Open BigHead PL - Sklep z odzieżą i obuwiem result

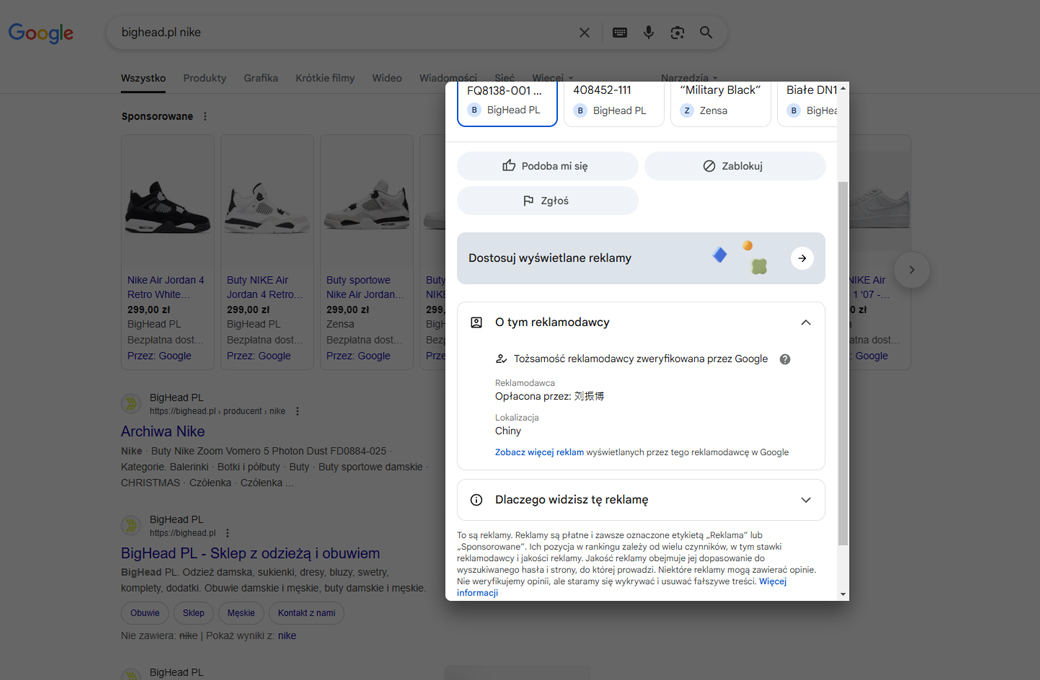click(250, 553)
